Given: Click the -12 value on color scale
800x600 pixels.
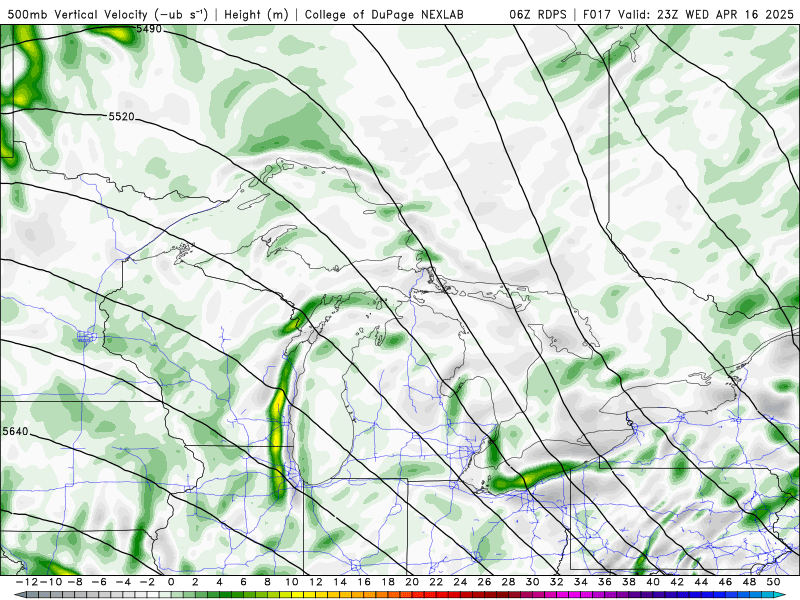Looking at the screenshot, I should point(26,582).
